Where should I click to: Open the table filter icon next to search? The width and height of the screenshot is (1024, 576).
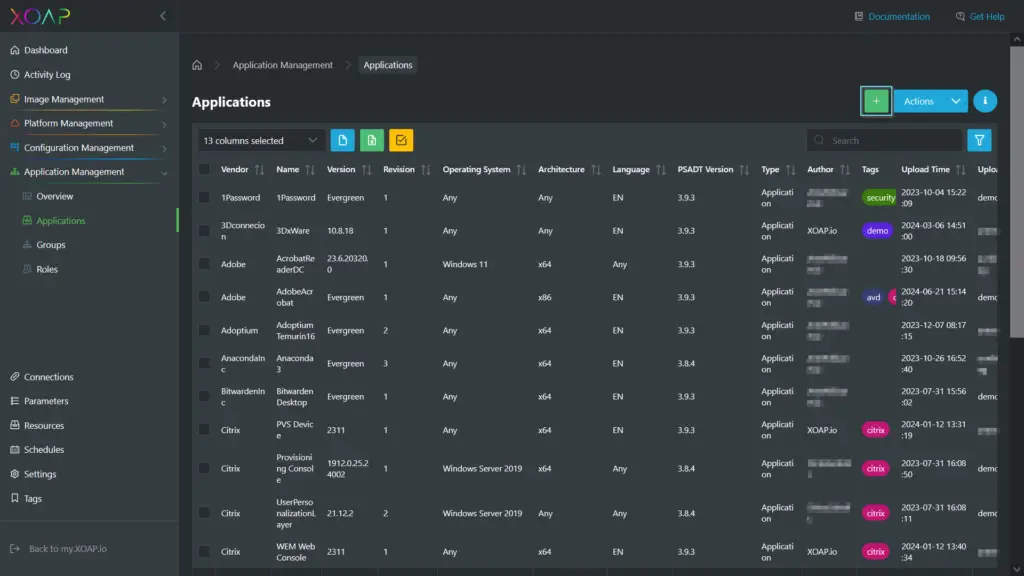(979, 140)
